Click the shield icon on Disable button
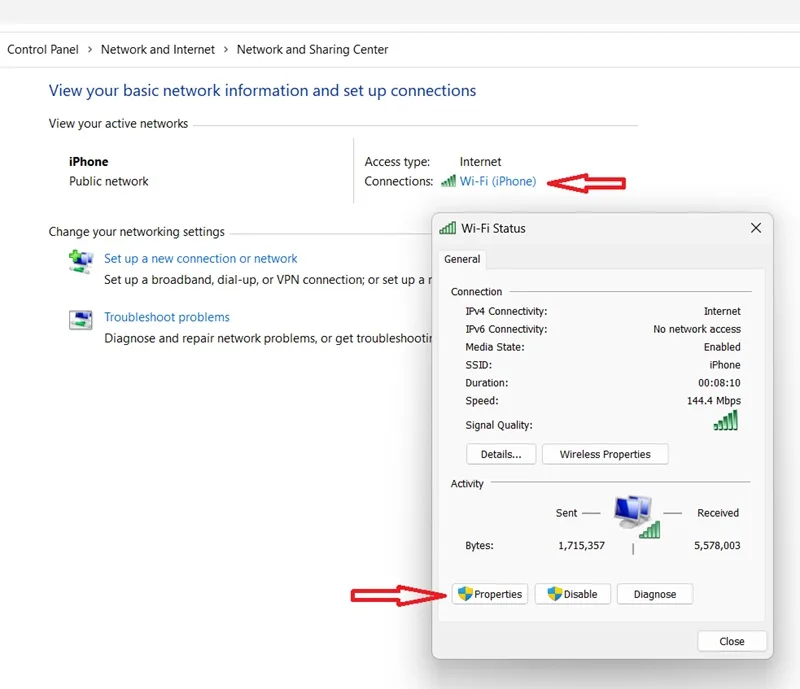The image size is (800, 689). (x=555, y=594)
